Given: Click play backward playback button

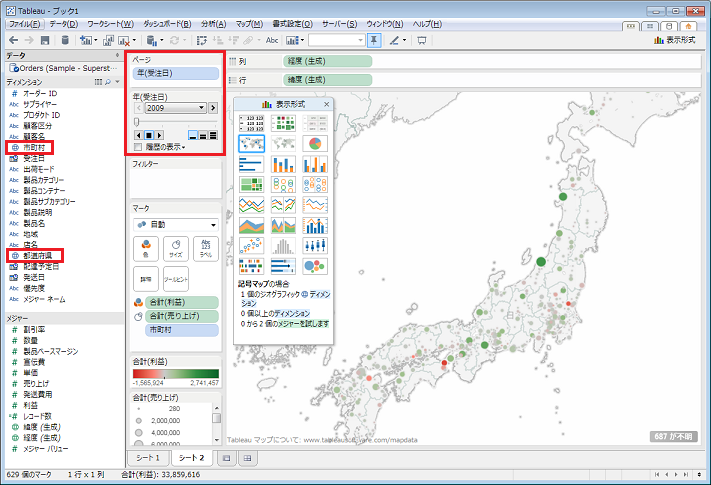Looking at the screenshot, I should (139, 135).
